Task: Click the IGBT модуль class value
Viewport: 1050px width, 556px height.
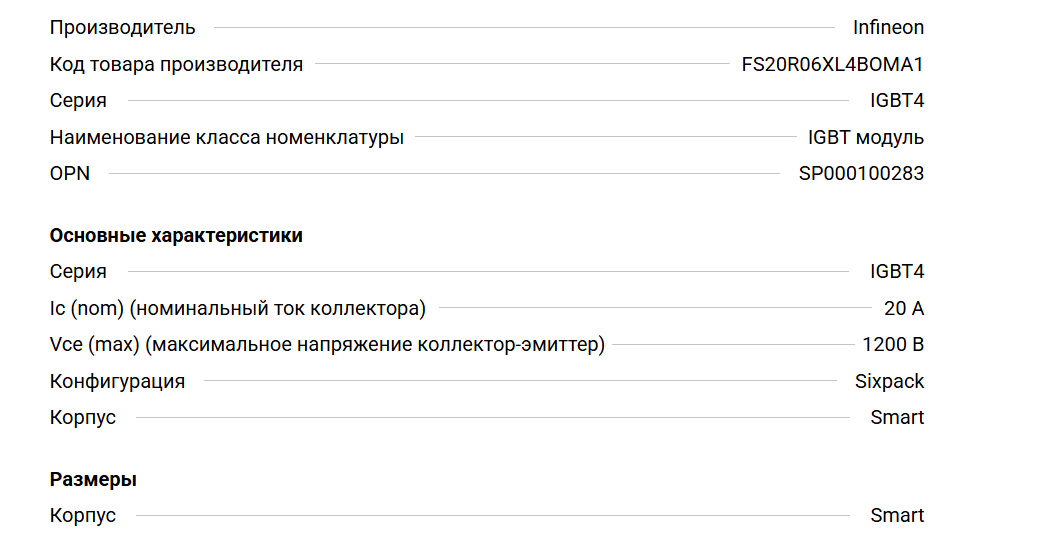Action: pyautogui.click(x=866, y=138)
